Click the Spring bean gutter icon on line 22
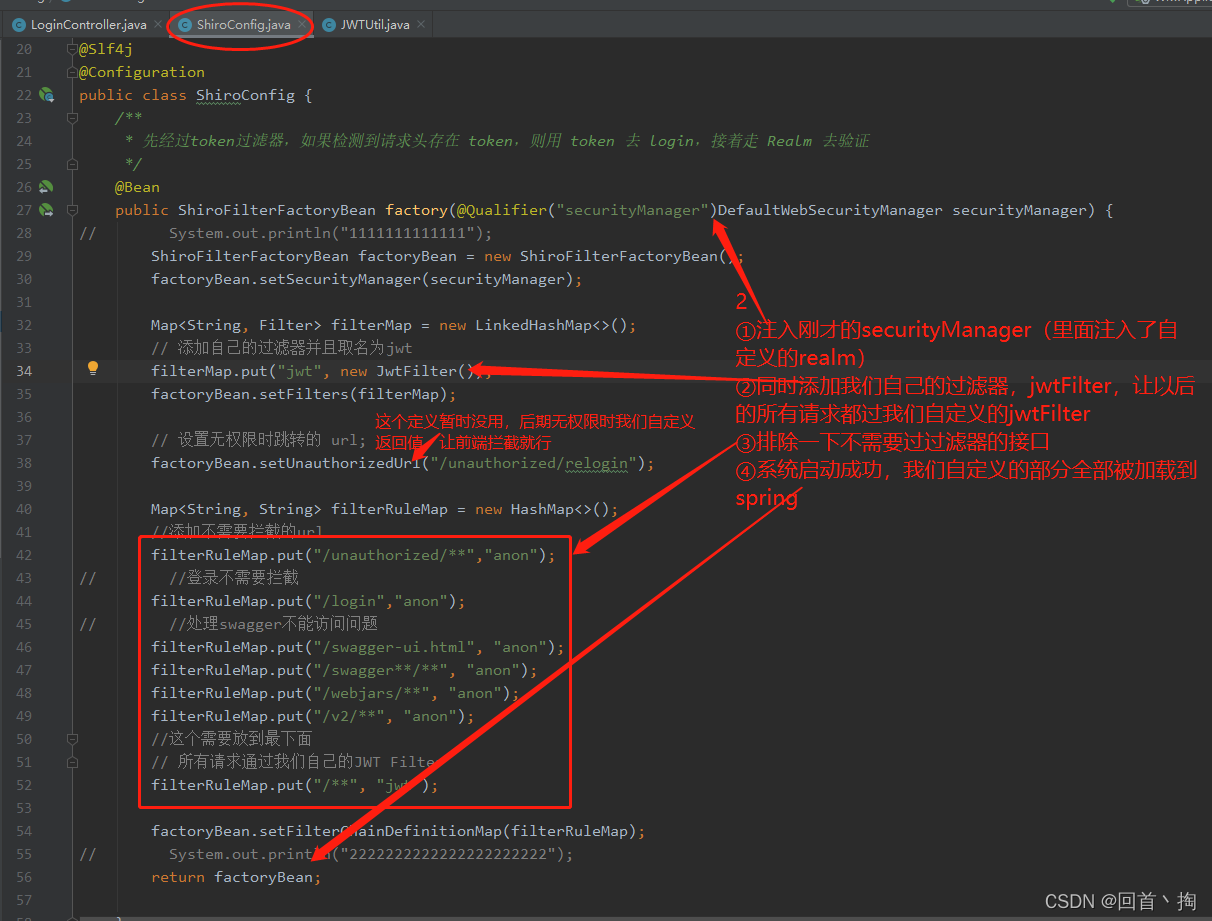 tap(46, 95)
